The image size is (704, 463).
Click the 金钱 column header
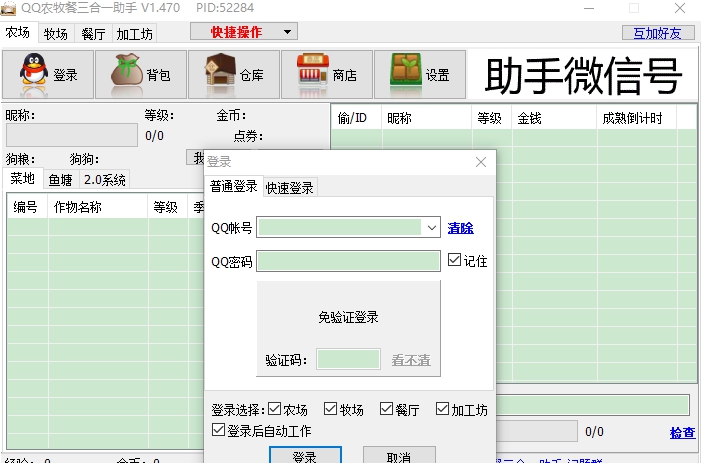(554, 118)
